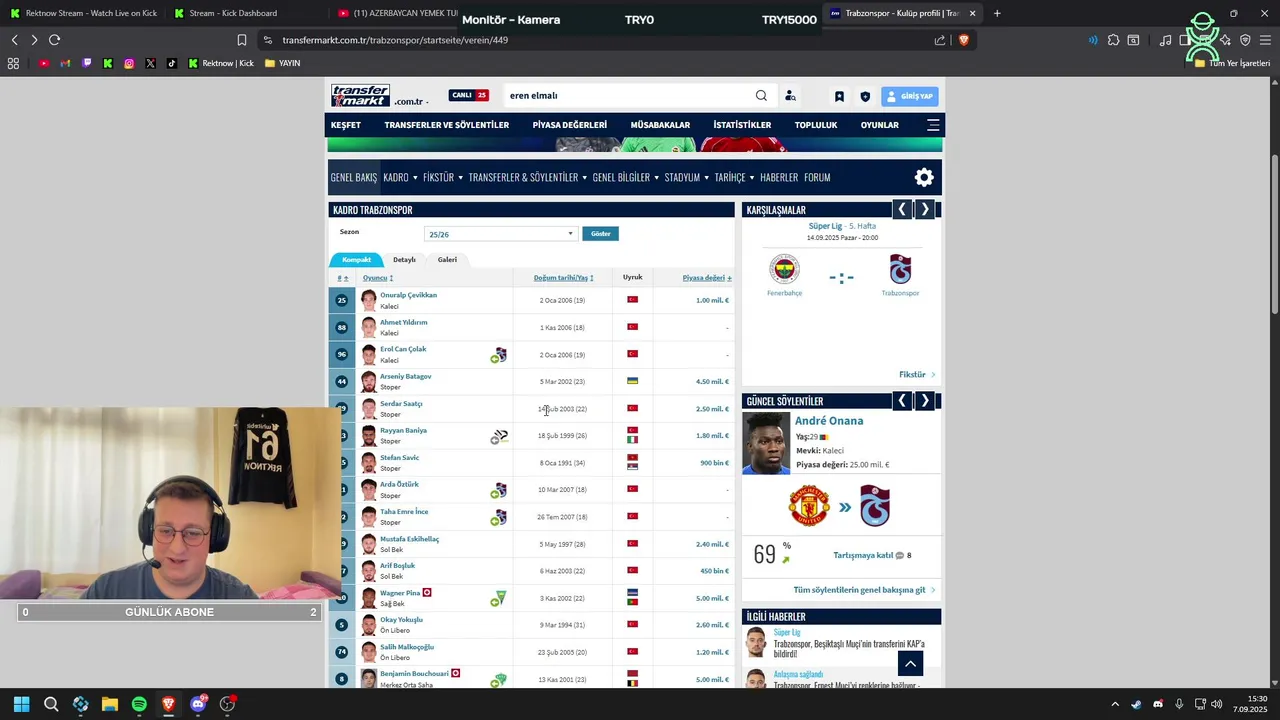This screenshot has height=720, width=1280.
Task: Open Benjamin Bouchouari's player profile
Action: pos(414,673)
